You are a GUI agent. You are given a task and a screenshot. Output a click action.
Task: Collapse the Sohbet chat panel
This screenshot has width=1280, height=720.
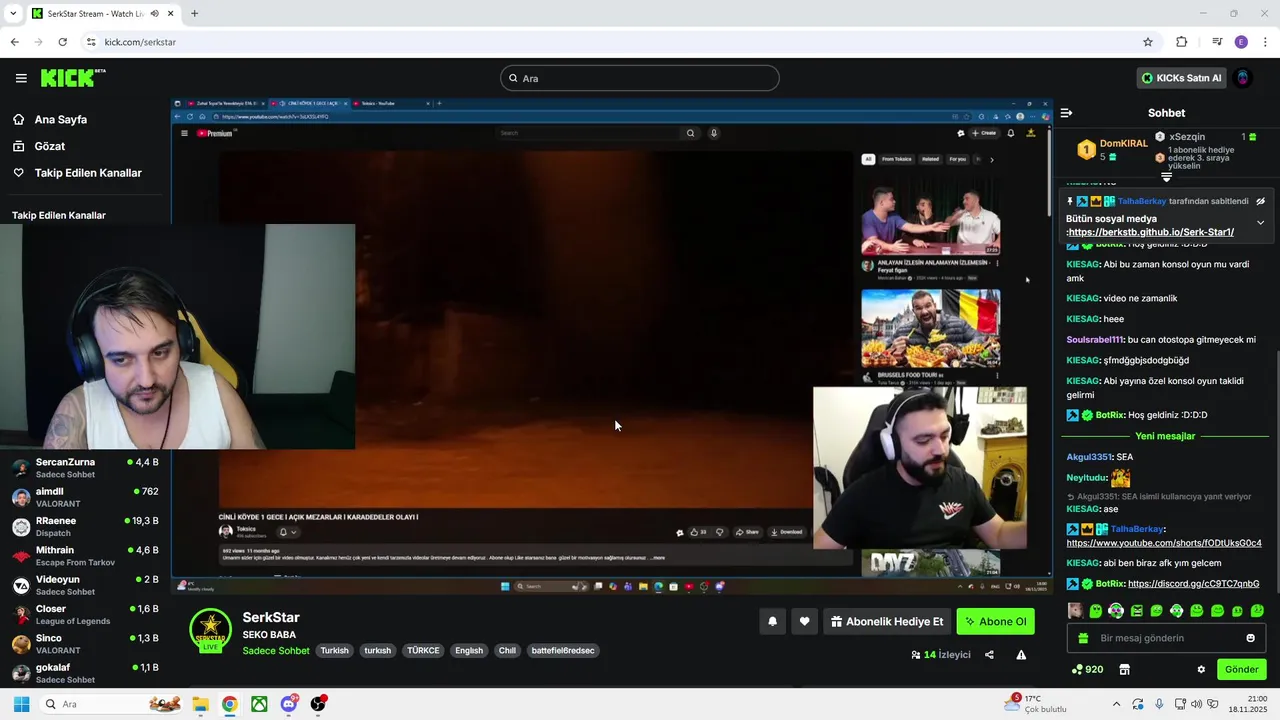pyautogui.click(x=1066, y=113)
